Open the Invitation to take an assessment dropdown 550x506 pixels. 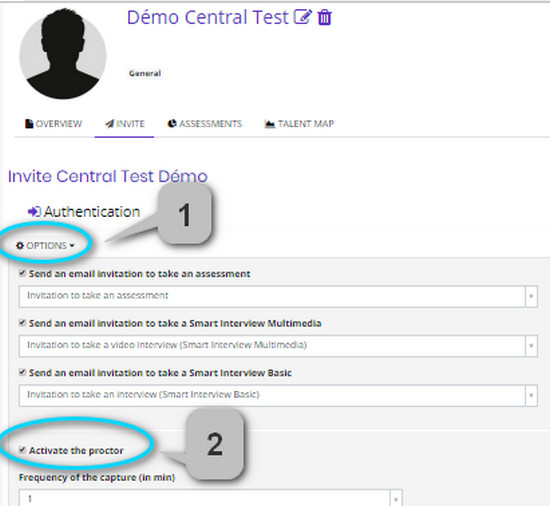278,296
